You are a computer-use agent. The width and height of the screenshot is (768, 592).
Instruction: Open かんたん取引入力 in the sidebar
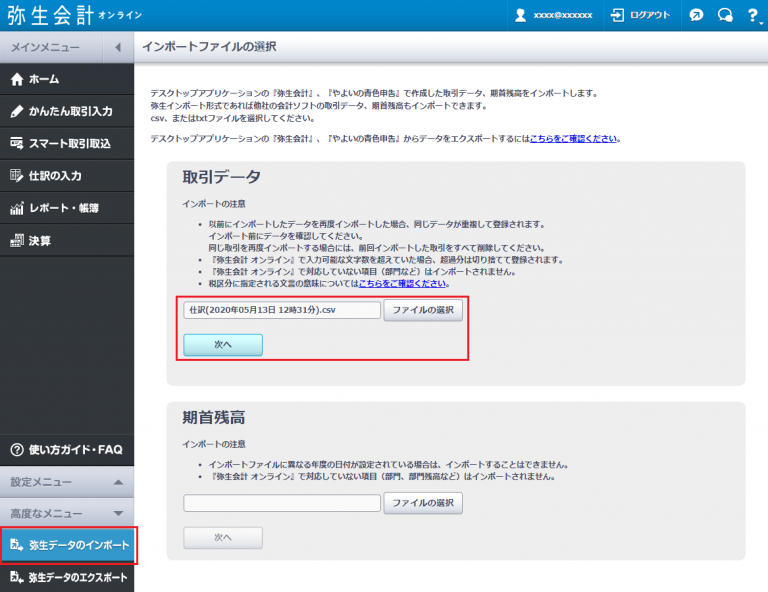coord(67,111)
